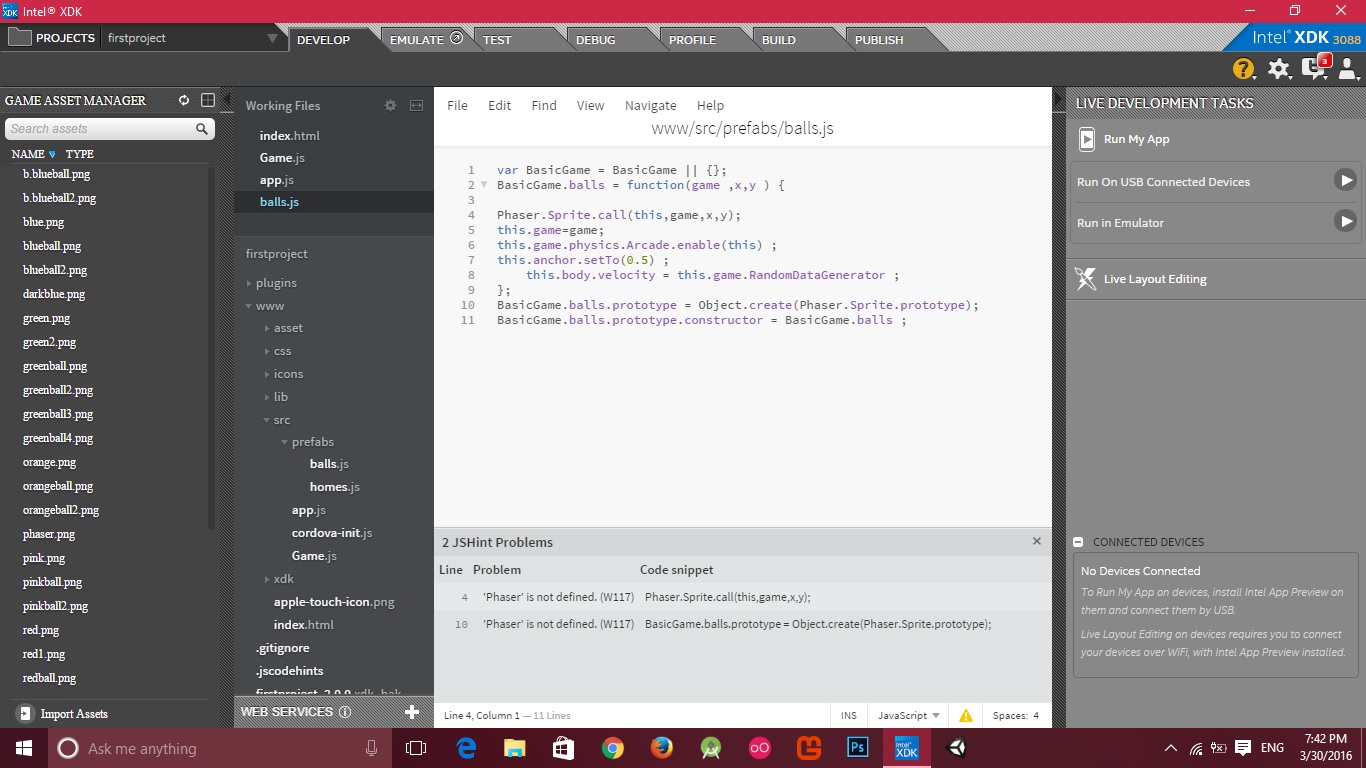
Task: Collapse the www folder
Action: click(x=250, y=306)
